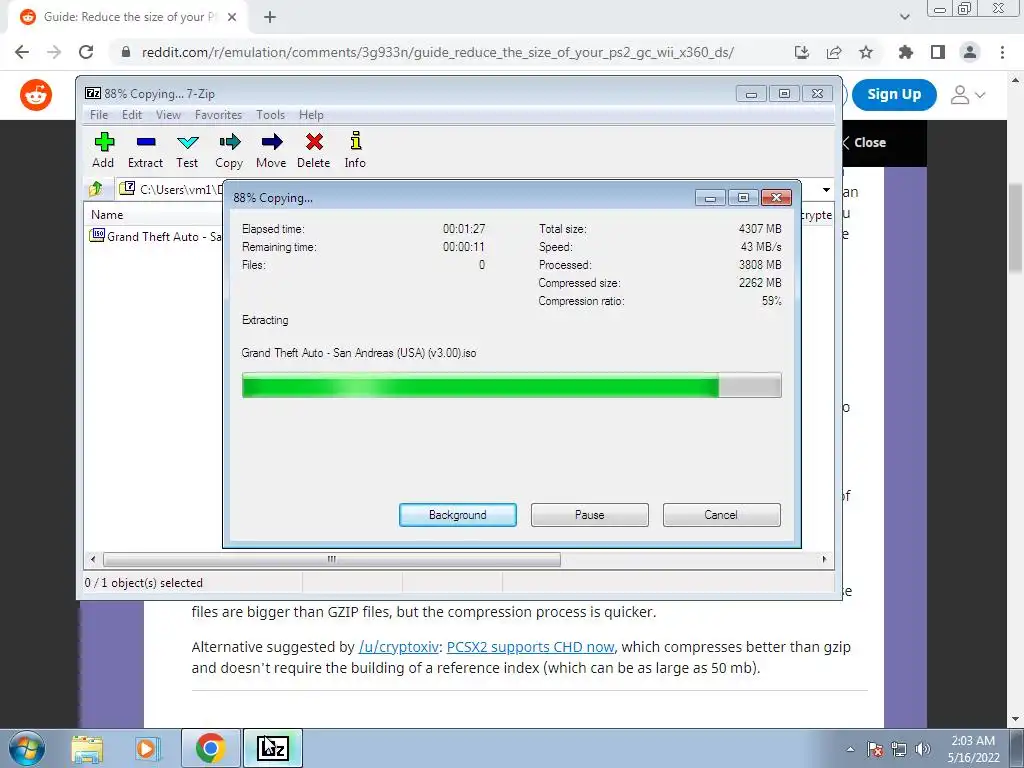The image size is (1024, 768).
Task: Open the Chrome three-dot menu
Action: pos(1002,52)
